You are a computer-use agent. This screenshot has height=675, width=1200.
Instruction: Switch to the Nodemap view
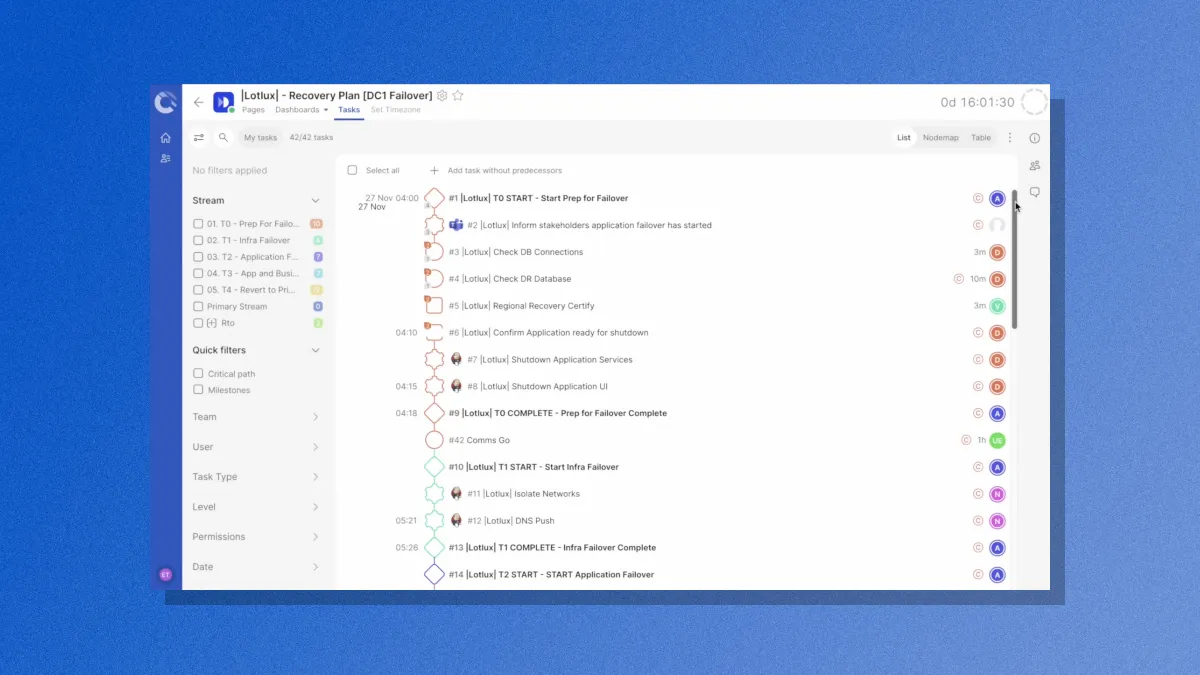[x=940, y=137]
